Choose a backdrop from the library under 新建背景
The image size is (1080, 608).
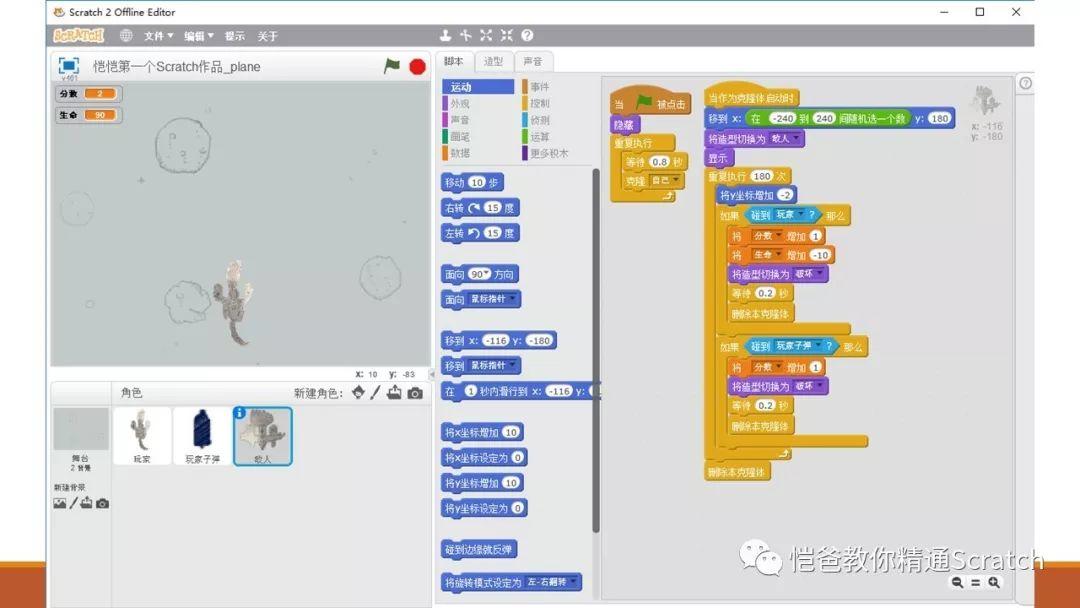(x=60, y=503)
